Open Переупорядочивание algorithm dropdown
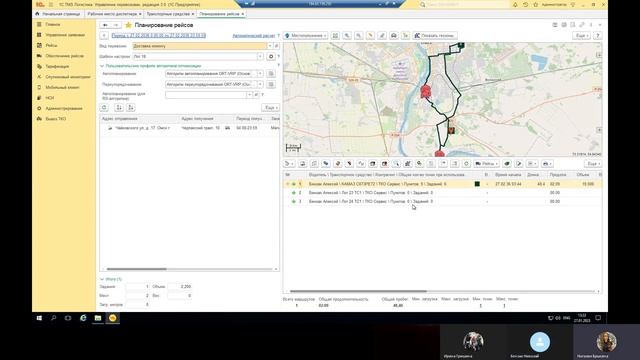This screenshot has width=640, height=360. point(260,84)
